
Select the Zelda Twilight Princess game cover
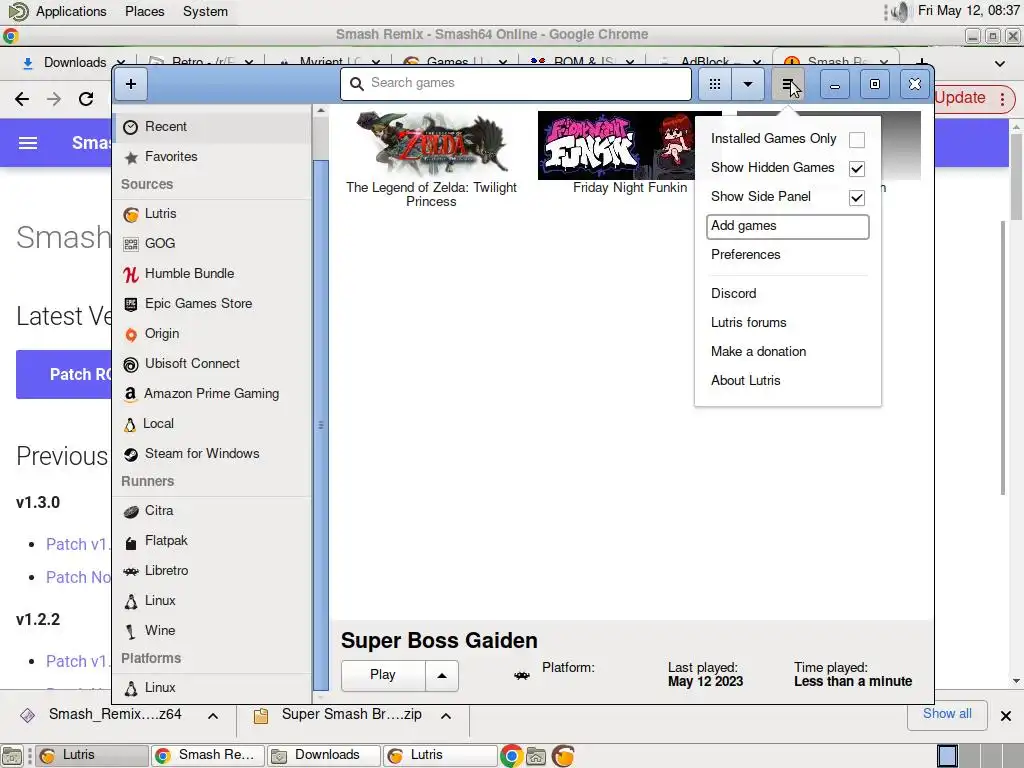click(x=431, y=144)
